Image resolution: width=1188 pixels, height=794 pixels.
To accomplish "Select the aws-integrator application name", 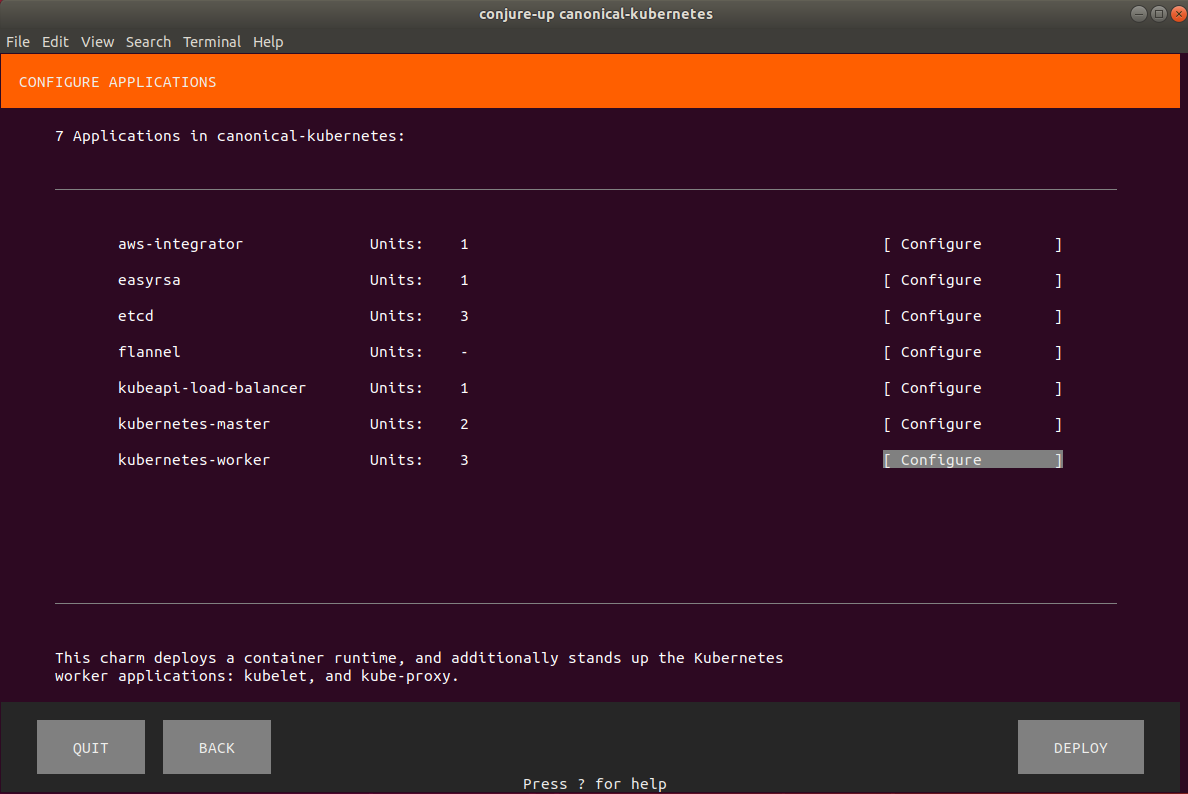I will click(180, 244).
